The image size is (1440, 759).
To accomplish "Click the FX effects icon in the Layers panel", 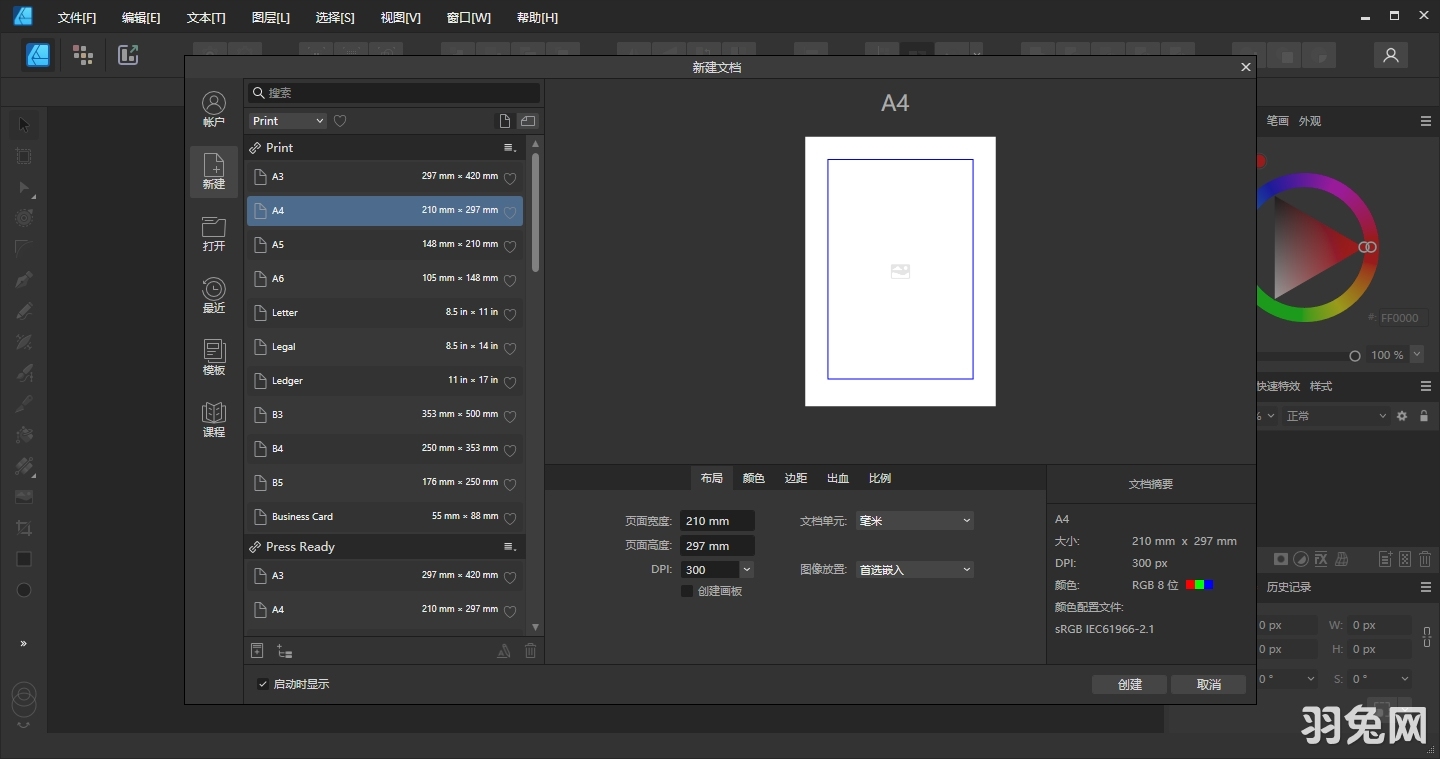I will [x=1320, y=559].
